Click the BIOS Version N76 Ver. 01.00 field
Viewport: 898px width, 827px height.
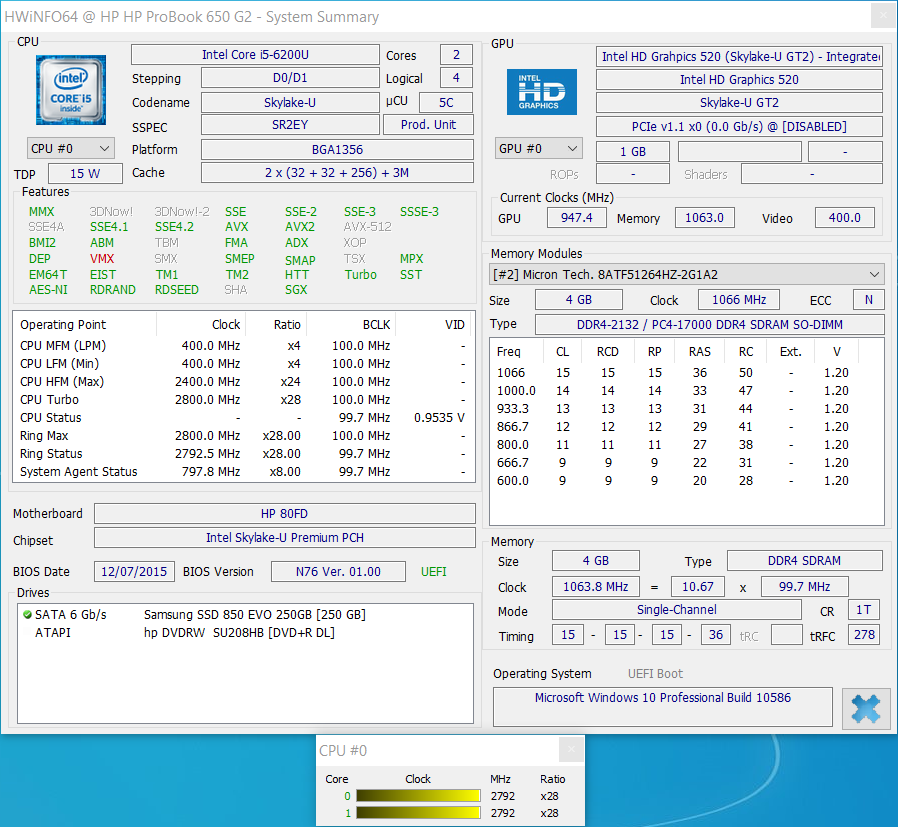(338, 572)
